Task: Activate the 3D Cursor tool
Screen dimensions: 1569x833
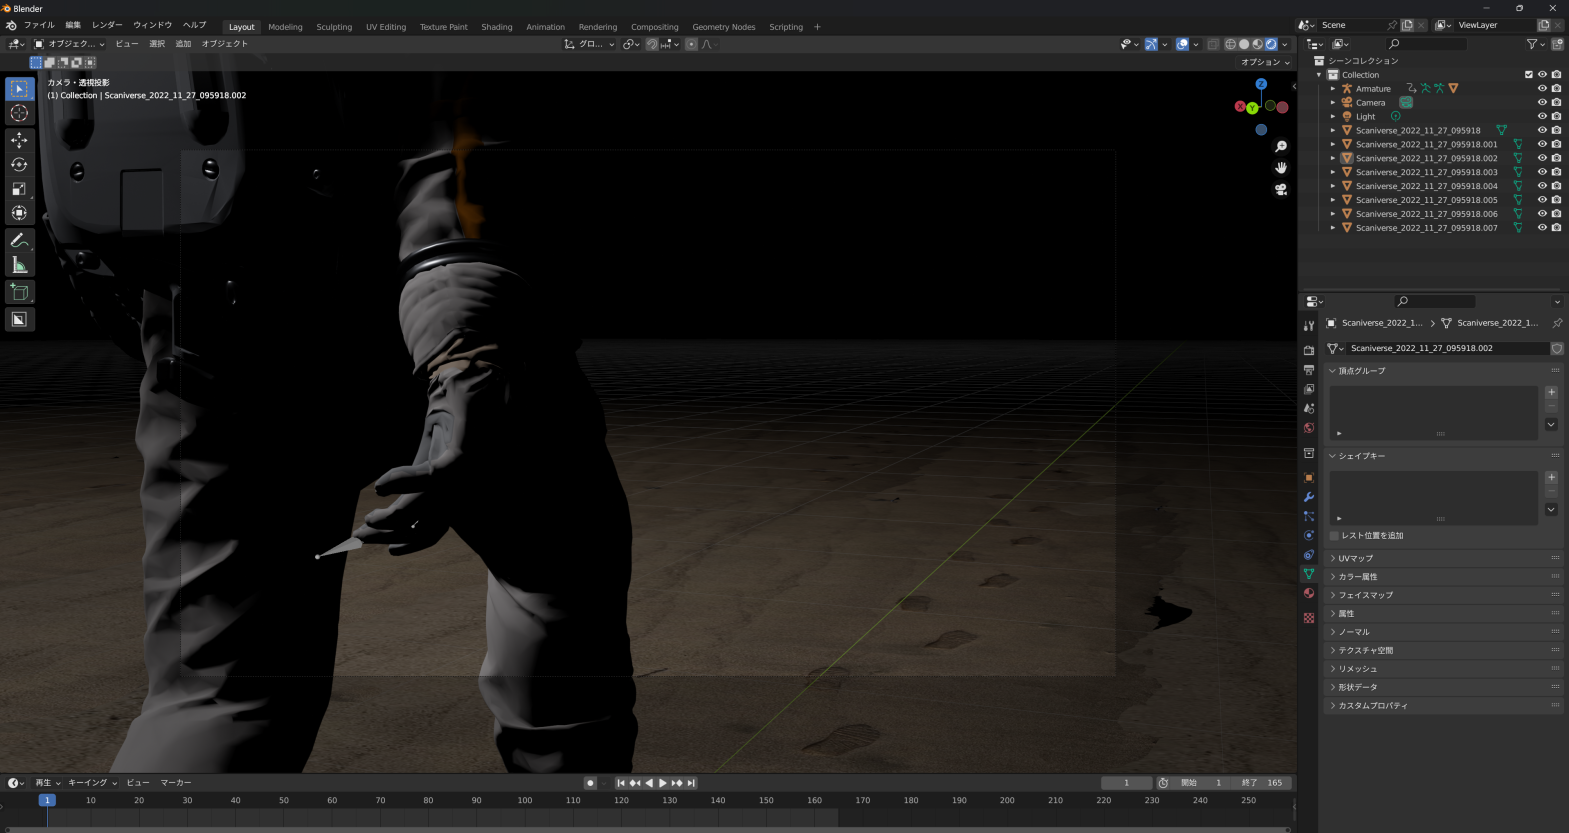Action: pos(19,113)
